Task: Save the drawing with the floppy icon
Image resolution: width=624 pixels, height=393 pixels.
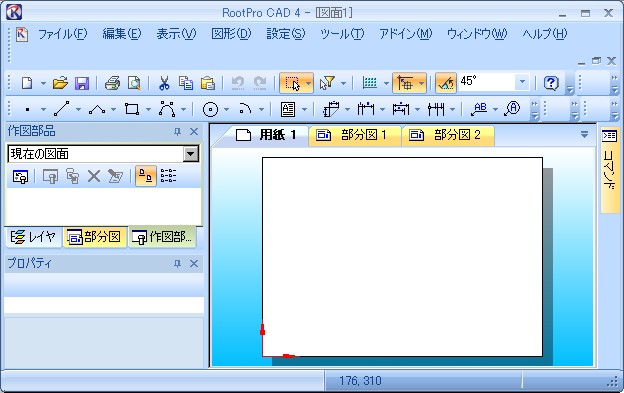Action: coord(82,83)
